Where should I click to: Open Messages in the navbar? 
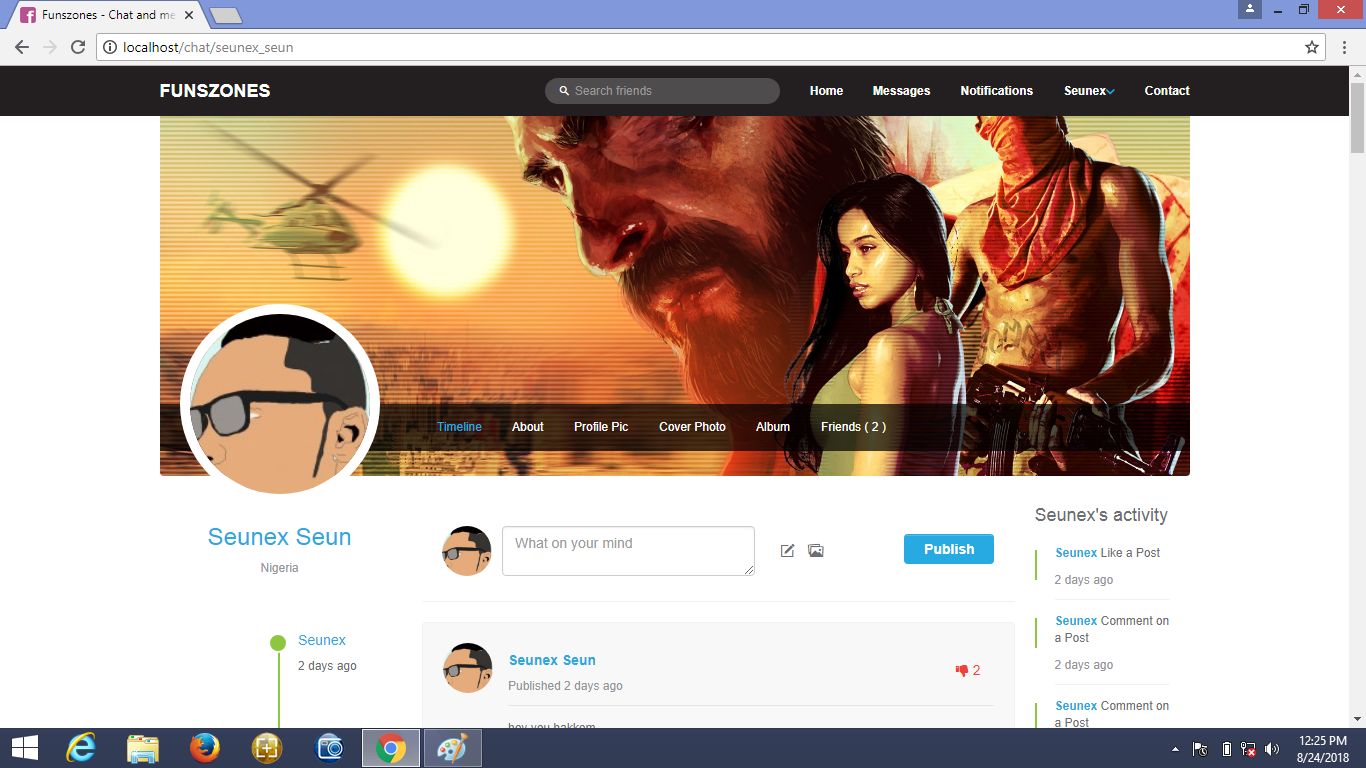pyautogui.click(x=901, y=91)
